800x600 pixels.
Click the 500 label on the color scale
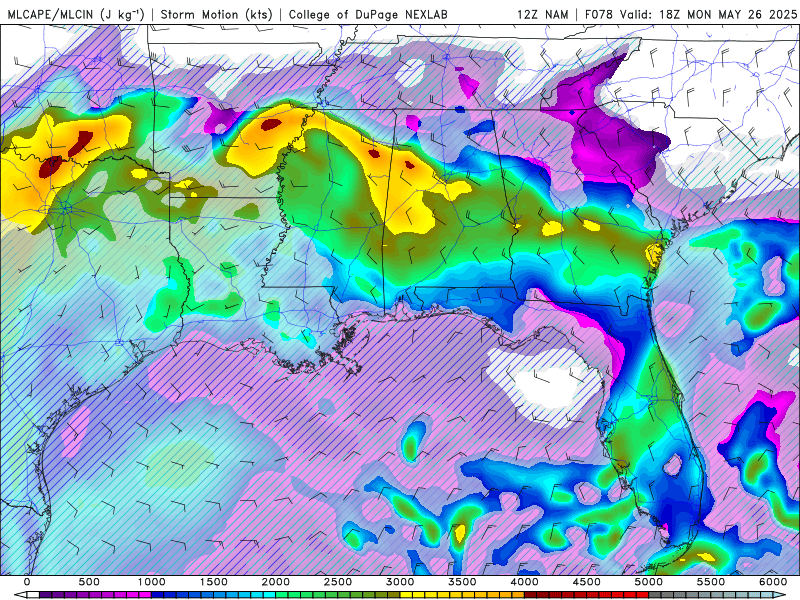pyautogui.click(x=89, y=582)
